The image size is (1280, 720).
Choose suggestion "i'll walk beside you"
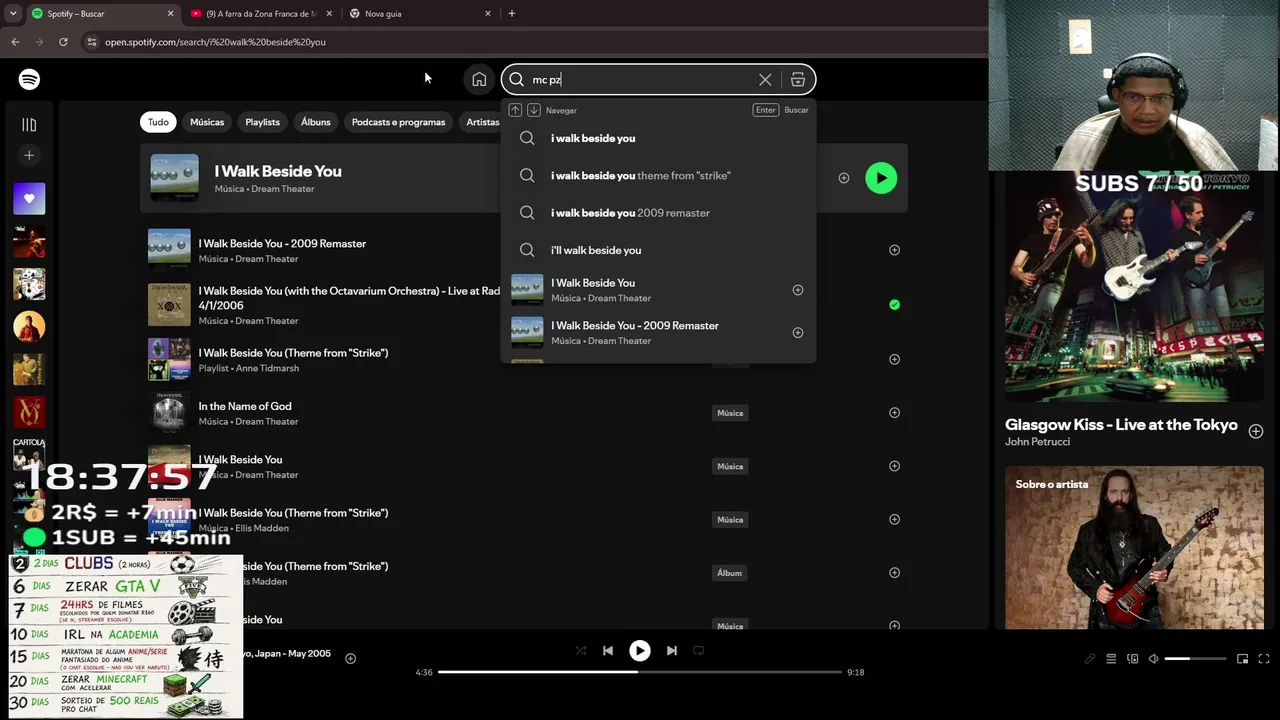658,250
